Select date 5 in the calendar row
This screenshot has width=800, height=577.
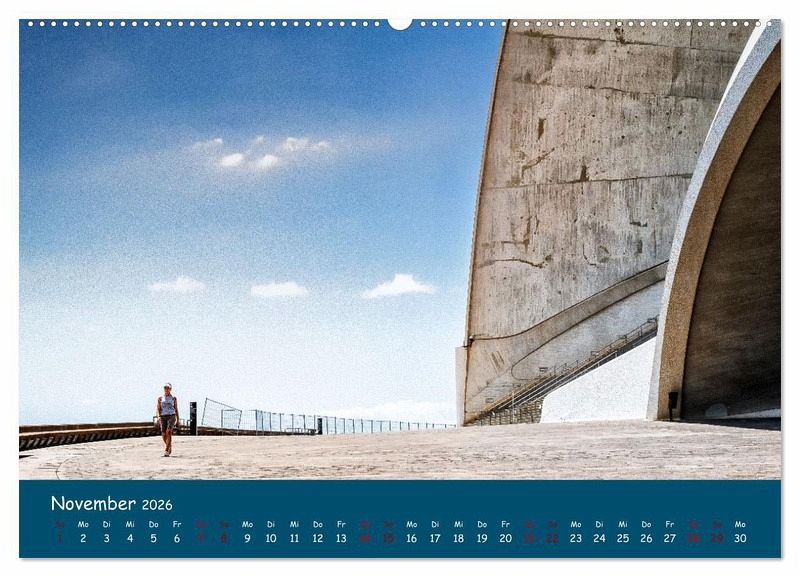point(154,538)
